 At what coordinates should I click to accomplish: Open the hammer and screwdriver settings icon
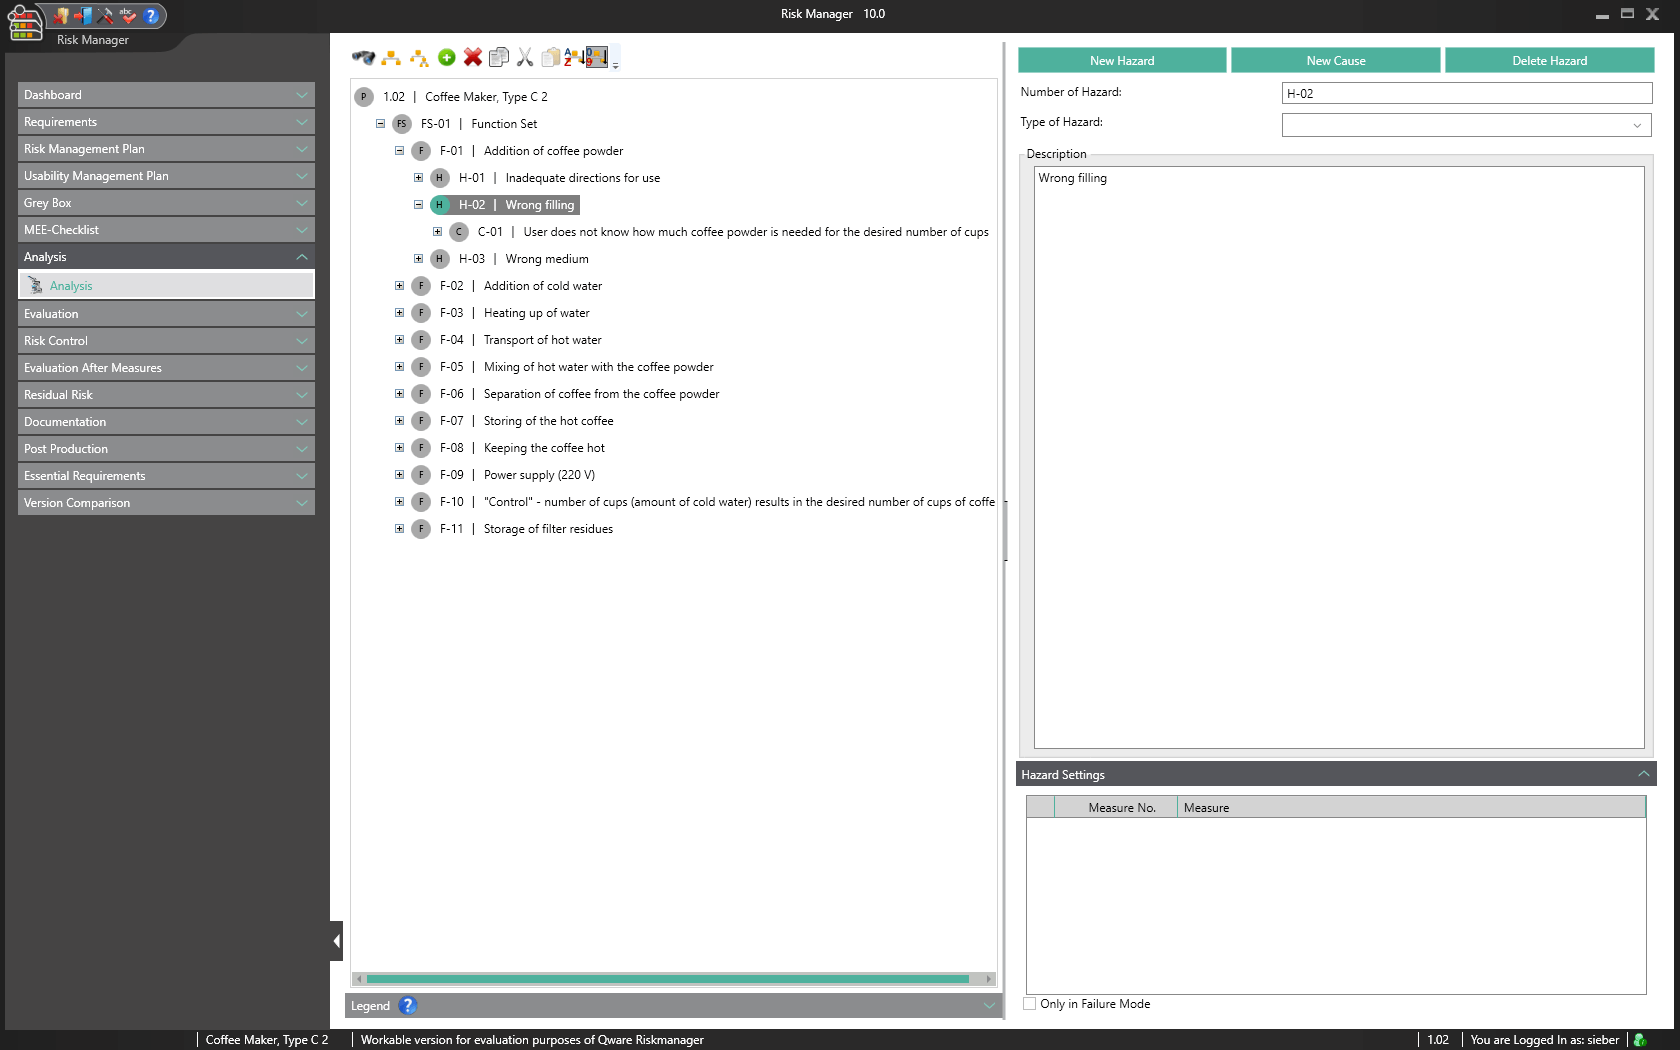pyautogui.click(x=106, y=15)
